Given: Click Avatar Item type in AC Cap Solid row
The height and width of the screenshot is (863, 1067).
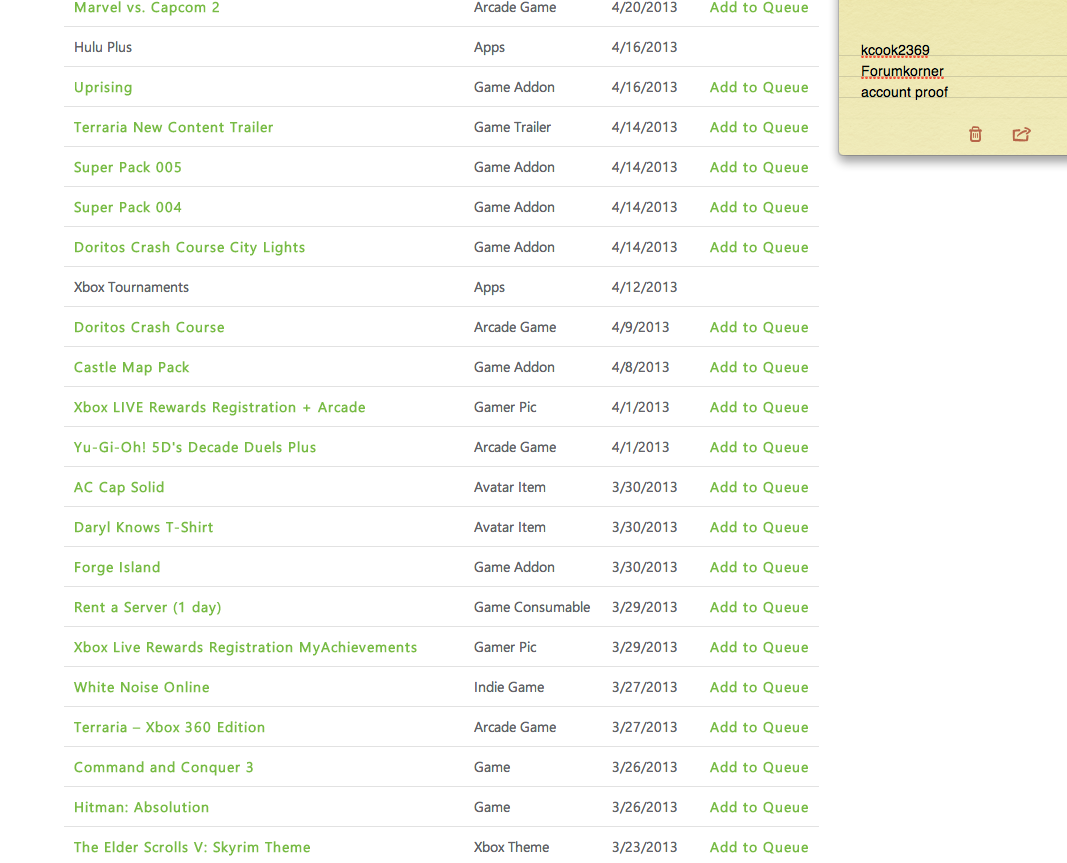Looking at the screenshot, I should [x=509, y=487].
